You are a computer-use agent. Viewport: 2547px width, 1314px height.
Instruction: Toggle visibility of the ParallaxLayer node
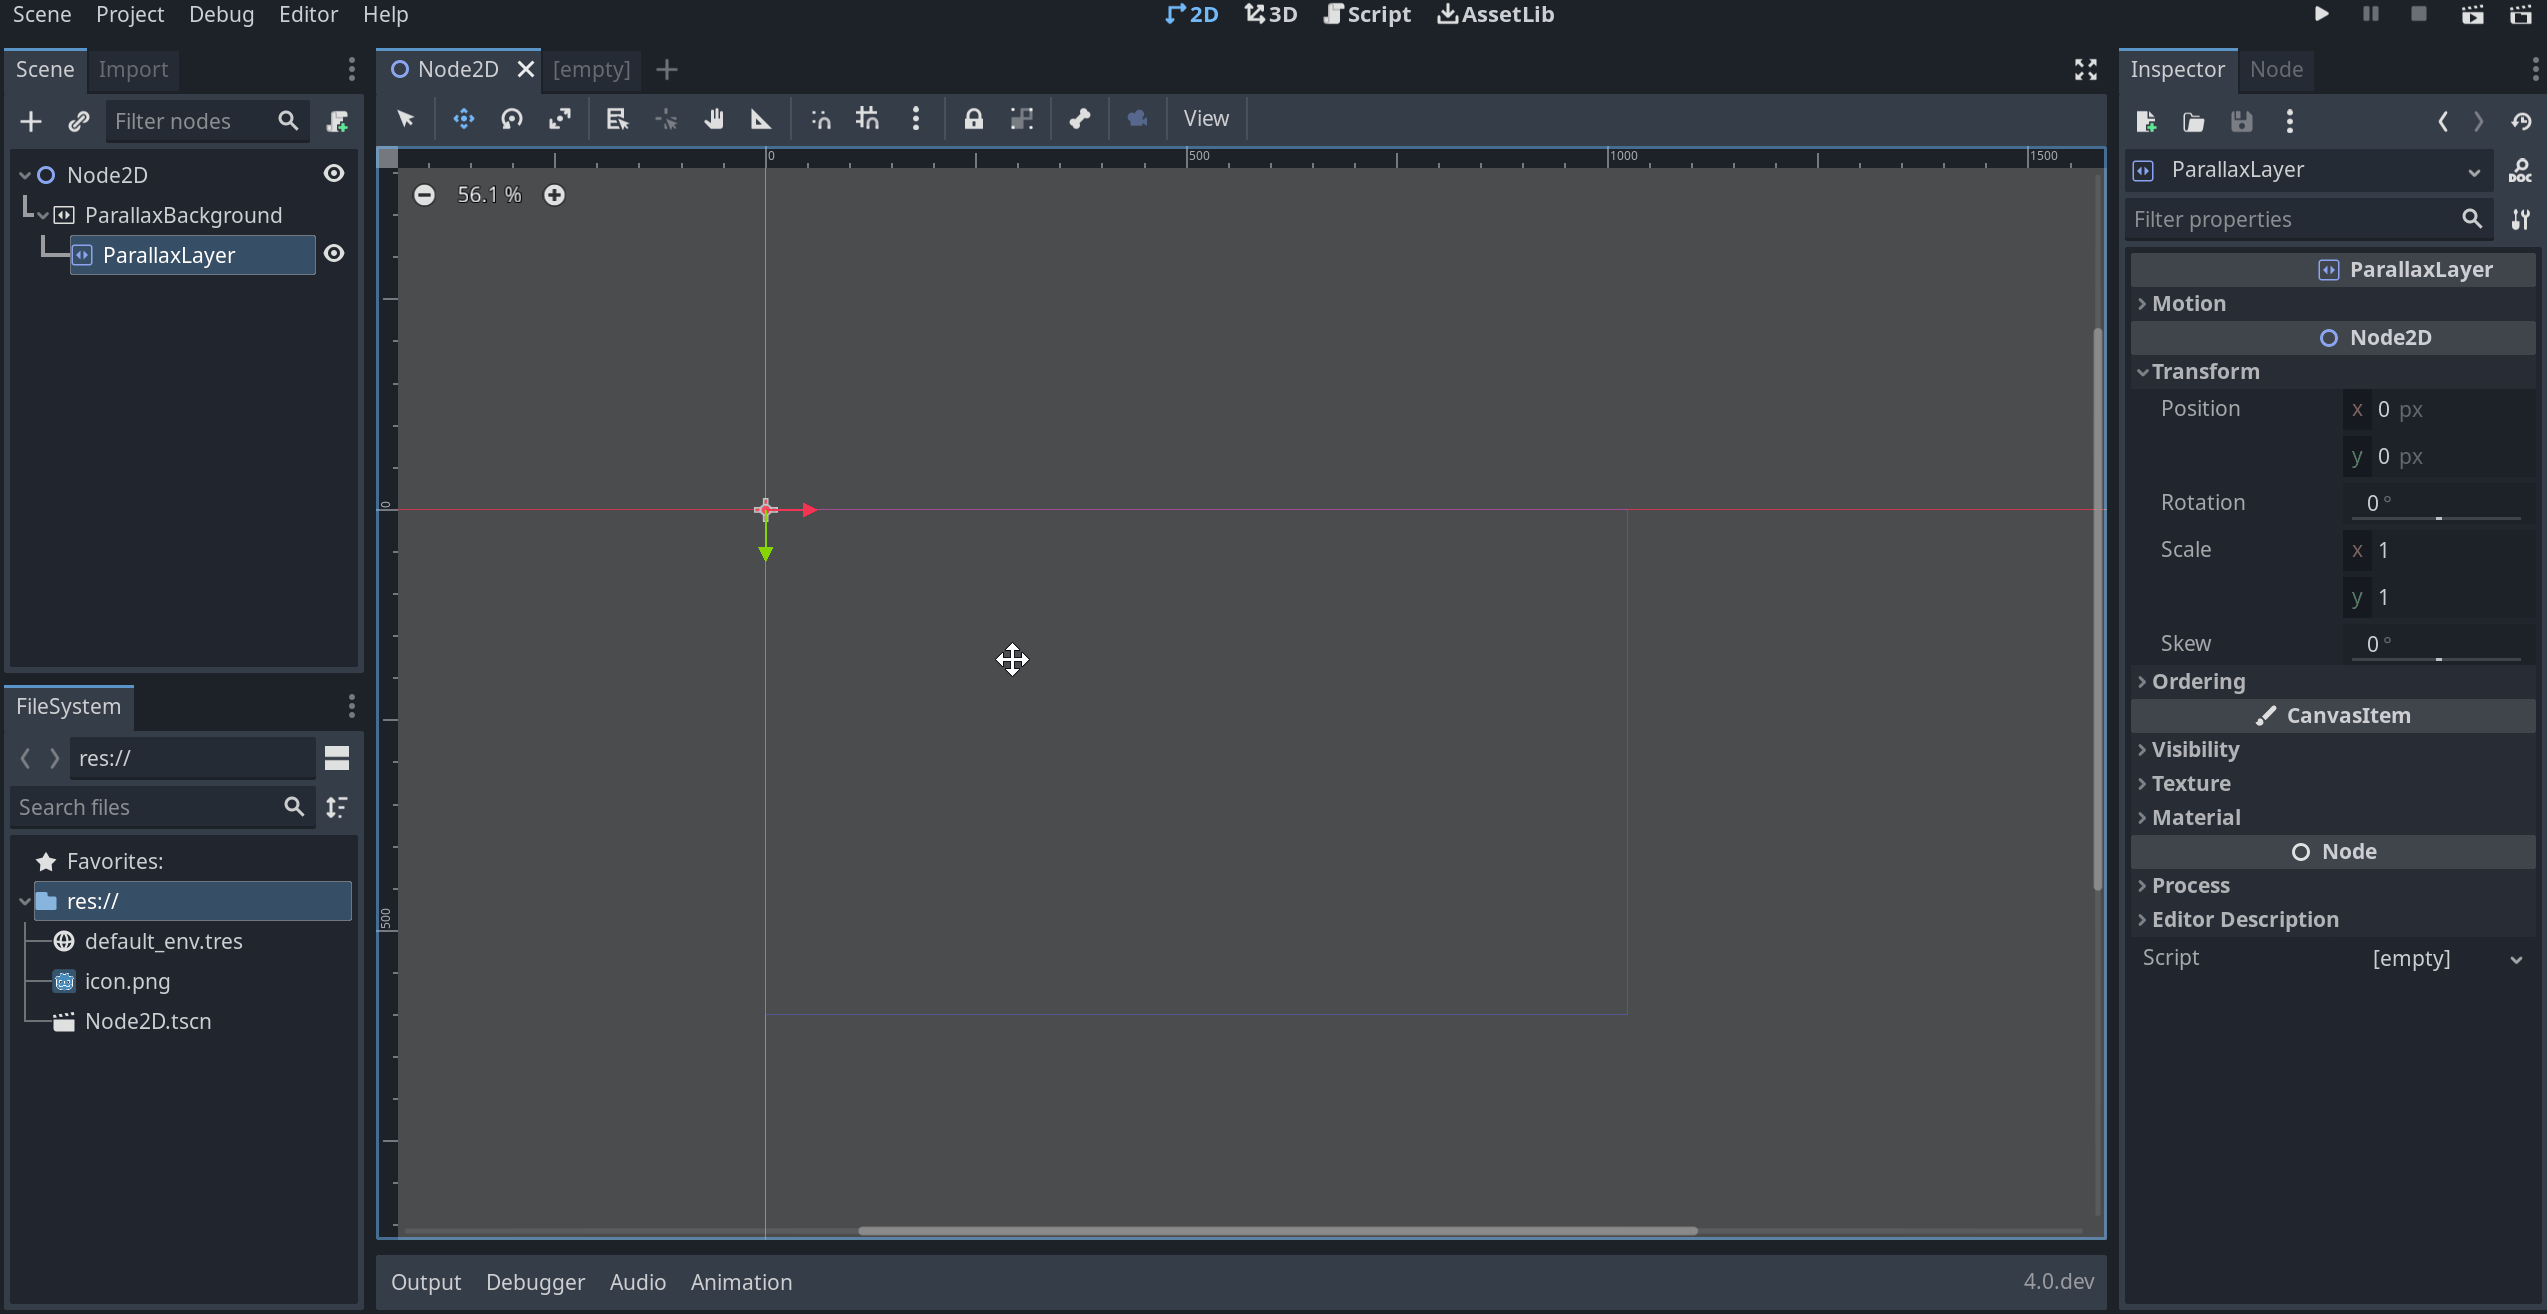pos(334,253)
